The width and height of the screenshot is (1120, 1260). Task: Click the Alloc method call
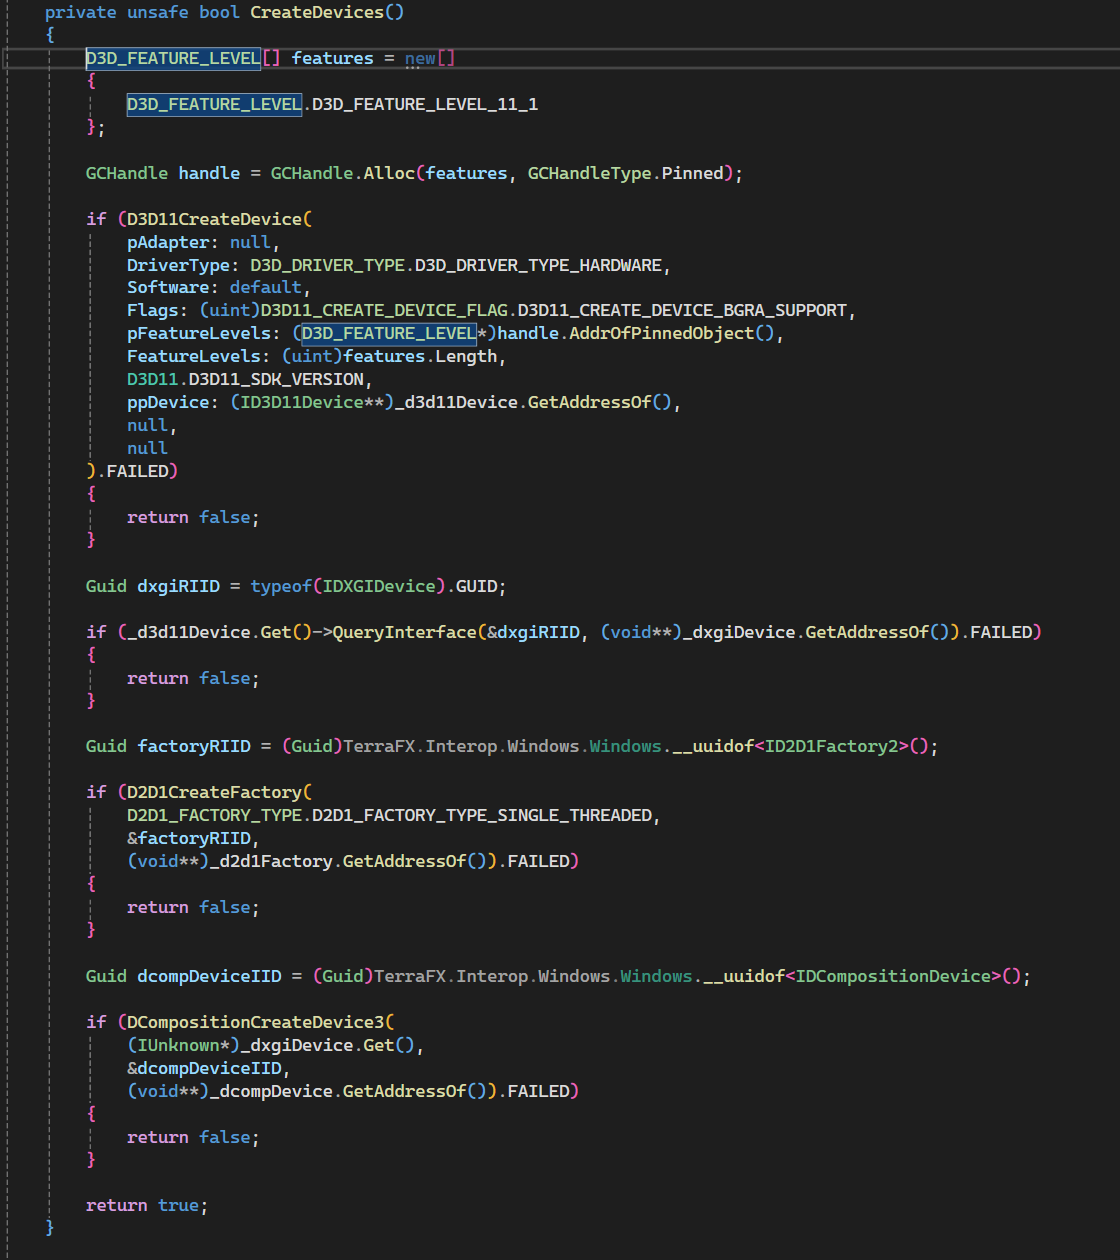pyautogui.click(x=389, y=173)
